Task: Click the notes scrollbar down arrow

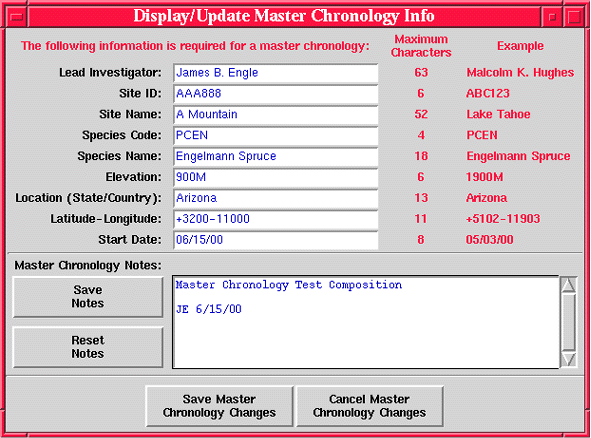Action: click(568, 359)
